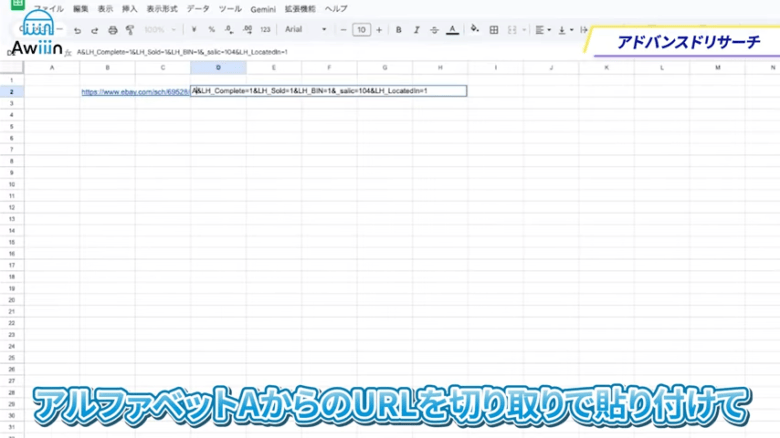Select column A header
Screen dimensions: 780x438
pyautogui.click(x=52, y=67)
